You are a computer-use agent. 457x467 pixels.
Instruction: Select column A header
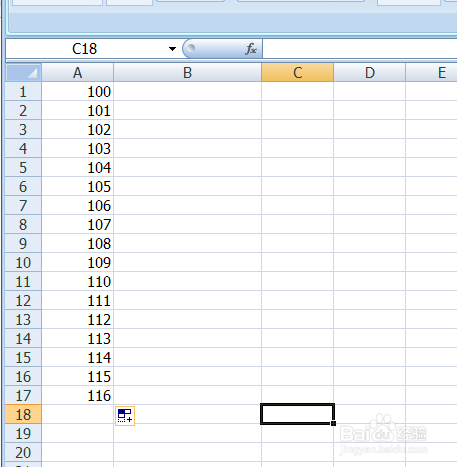(x=77, y=72)
